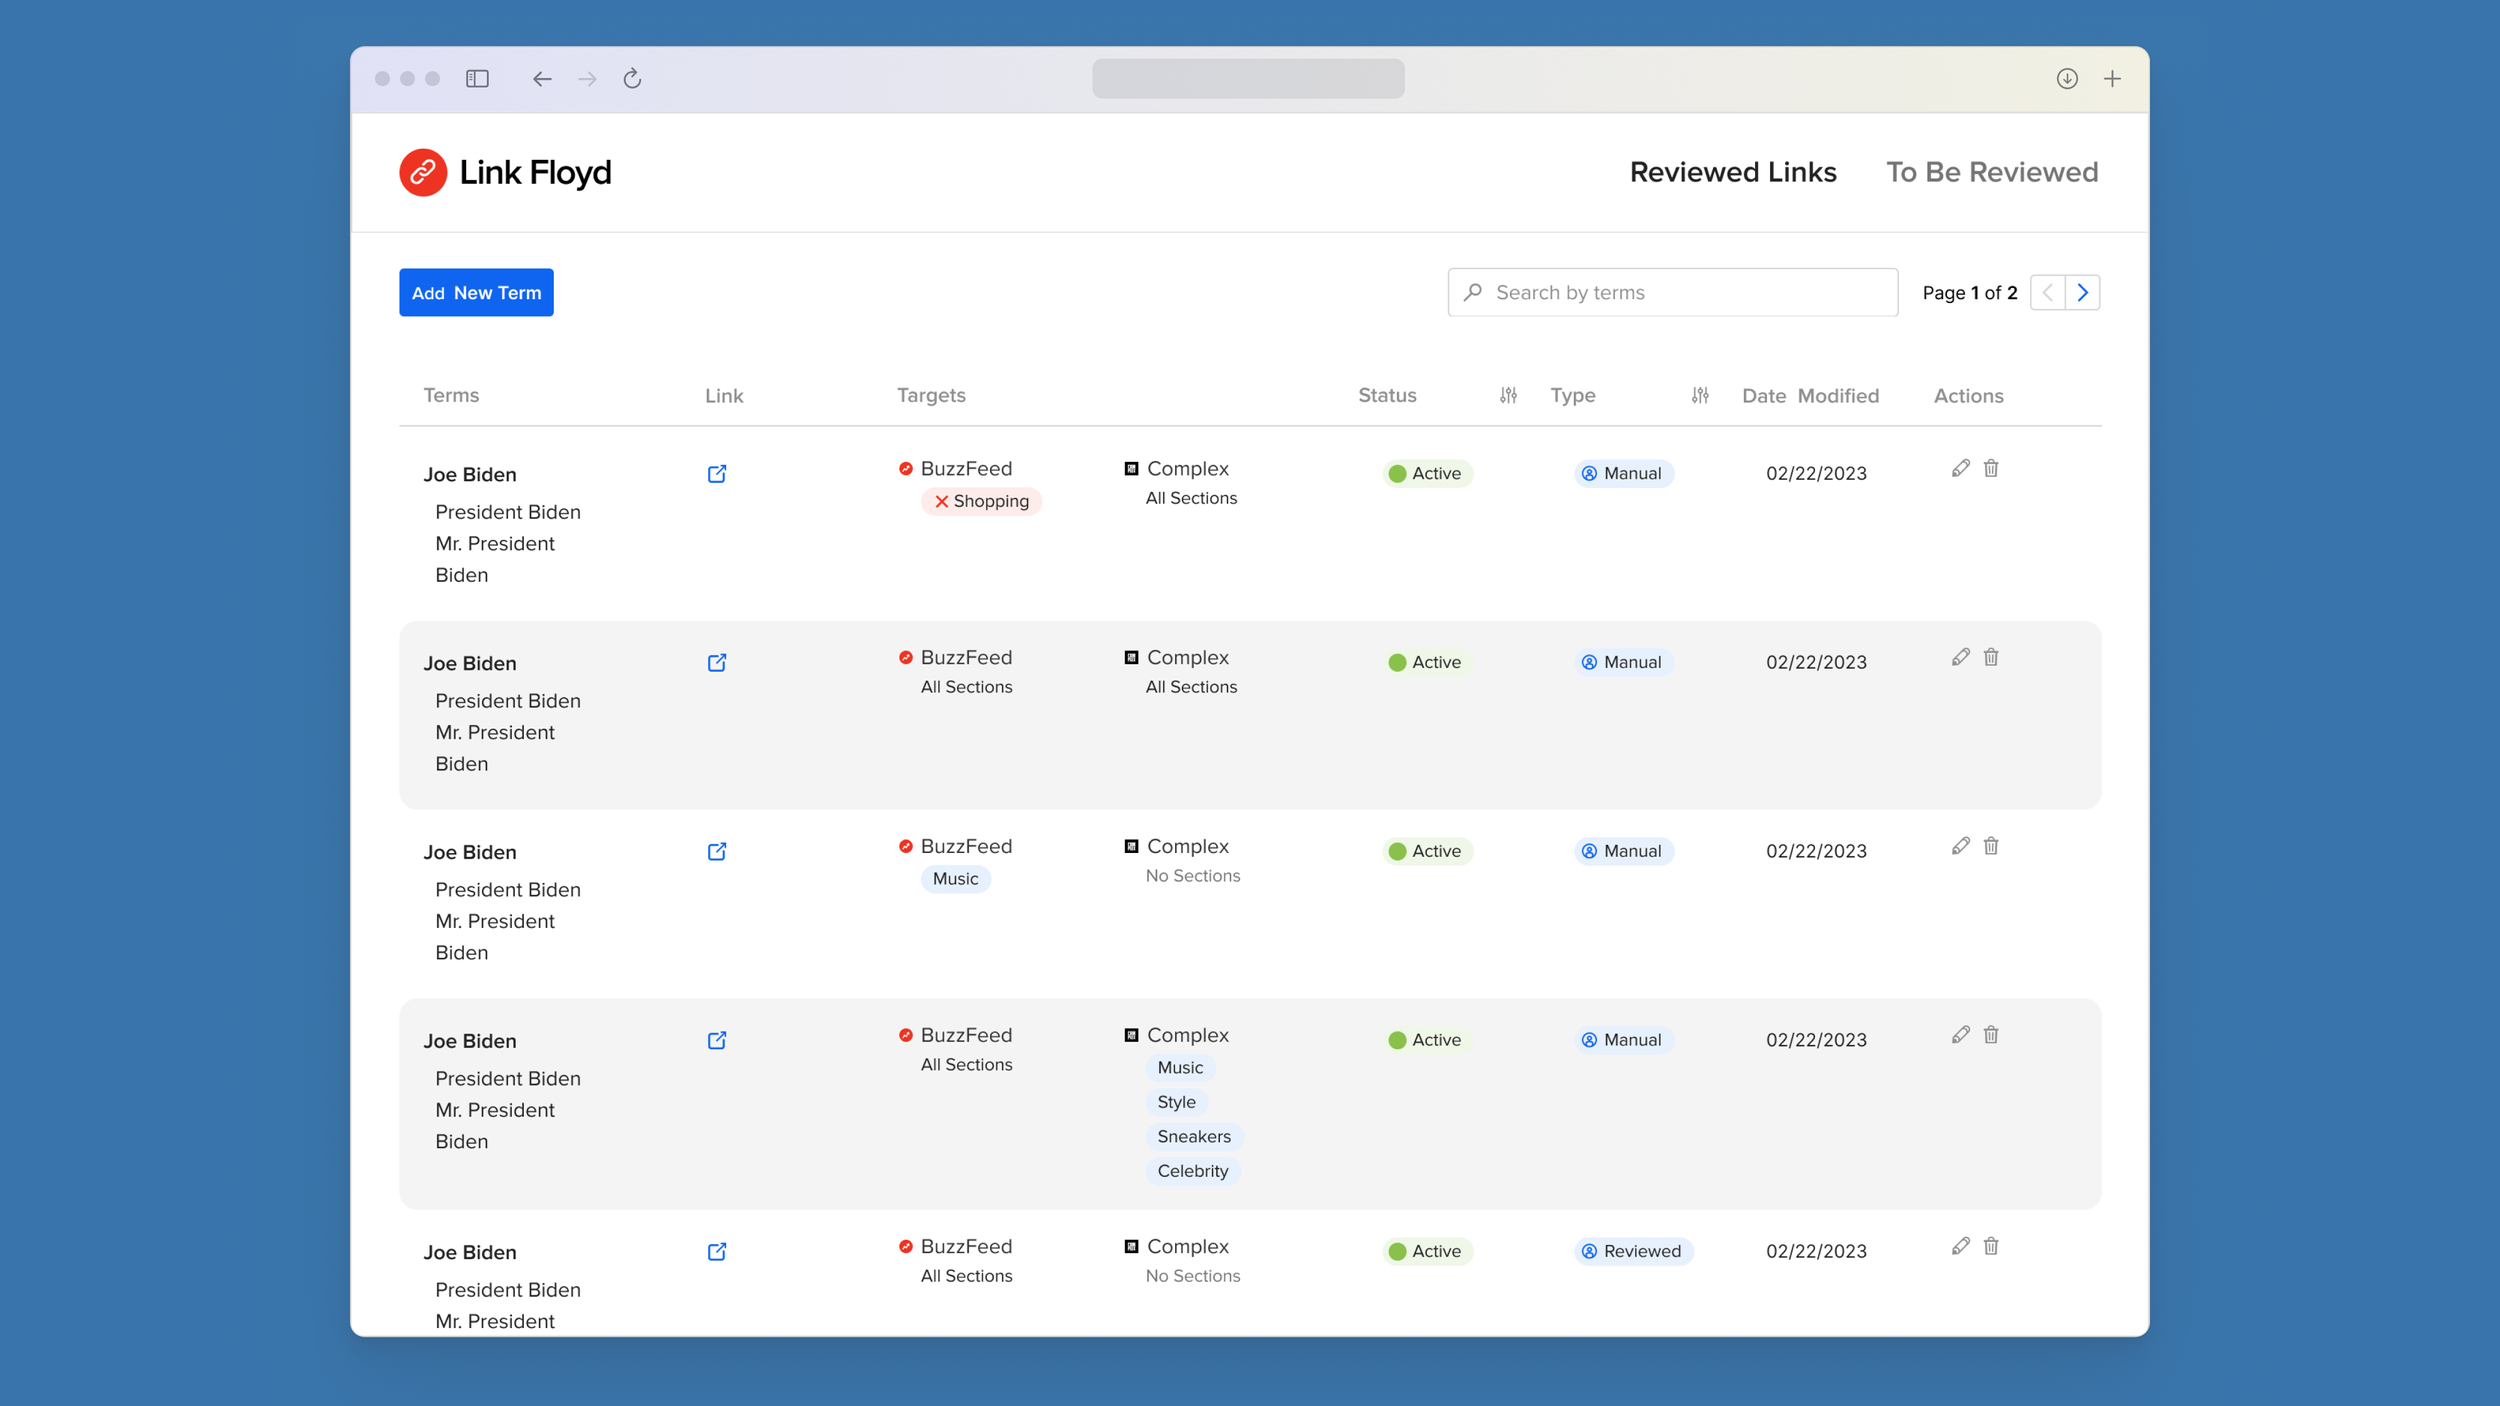Go to previous page arrow

pos(2047,293)
